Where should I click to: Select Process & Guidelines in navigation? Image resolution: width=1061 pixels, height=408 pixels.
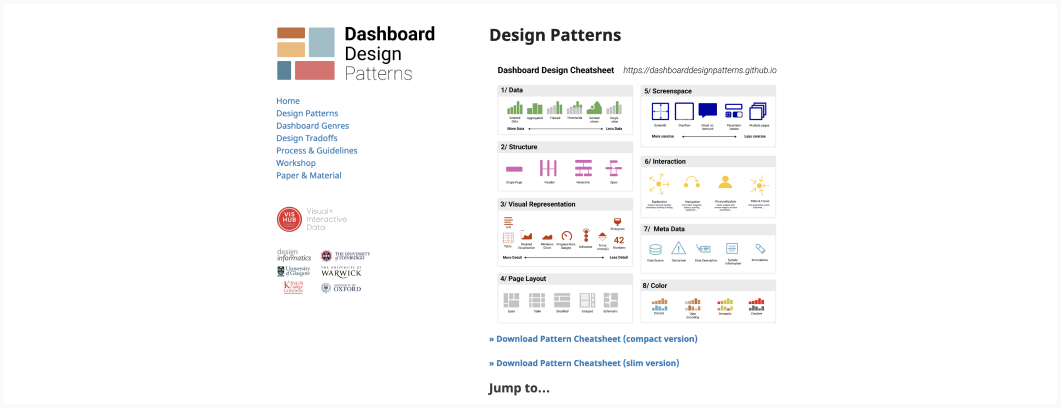coord(318,151)
